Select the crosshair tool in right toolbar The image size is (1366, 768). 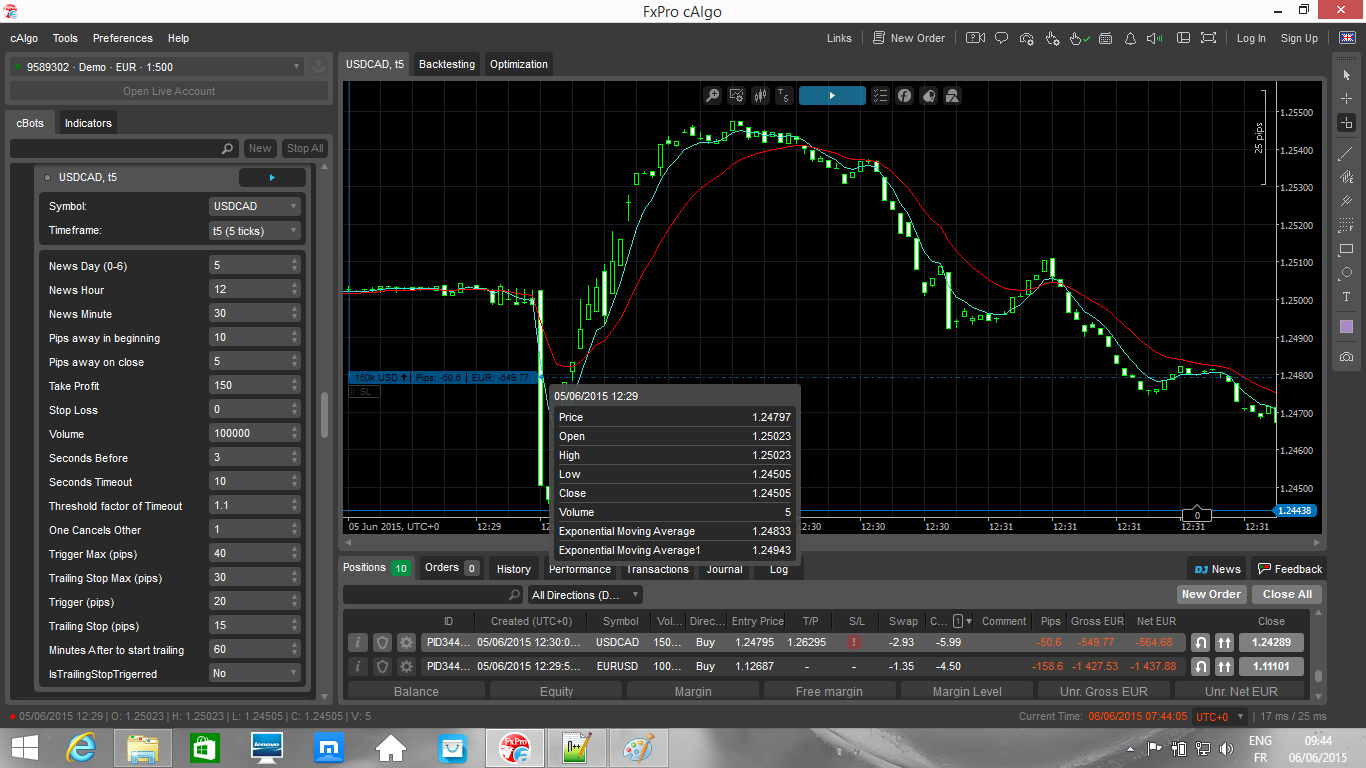1346,98
